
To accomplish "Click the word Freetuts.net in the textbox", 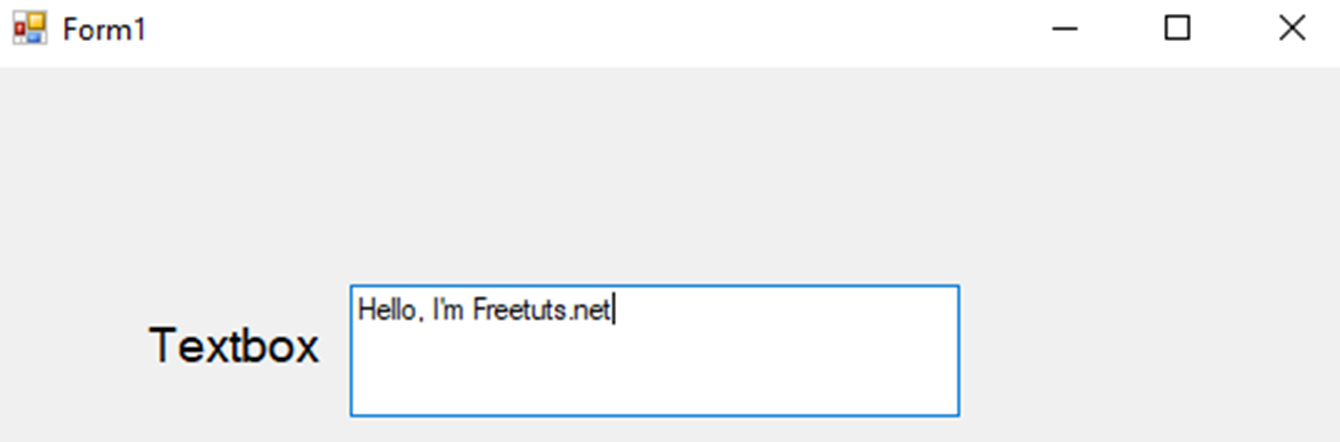I will click(x=540, y=310).
